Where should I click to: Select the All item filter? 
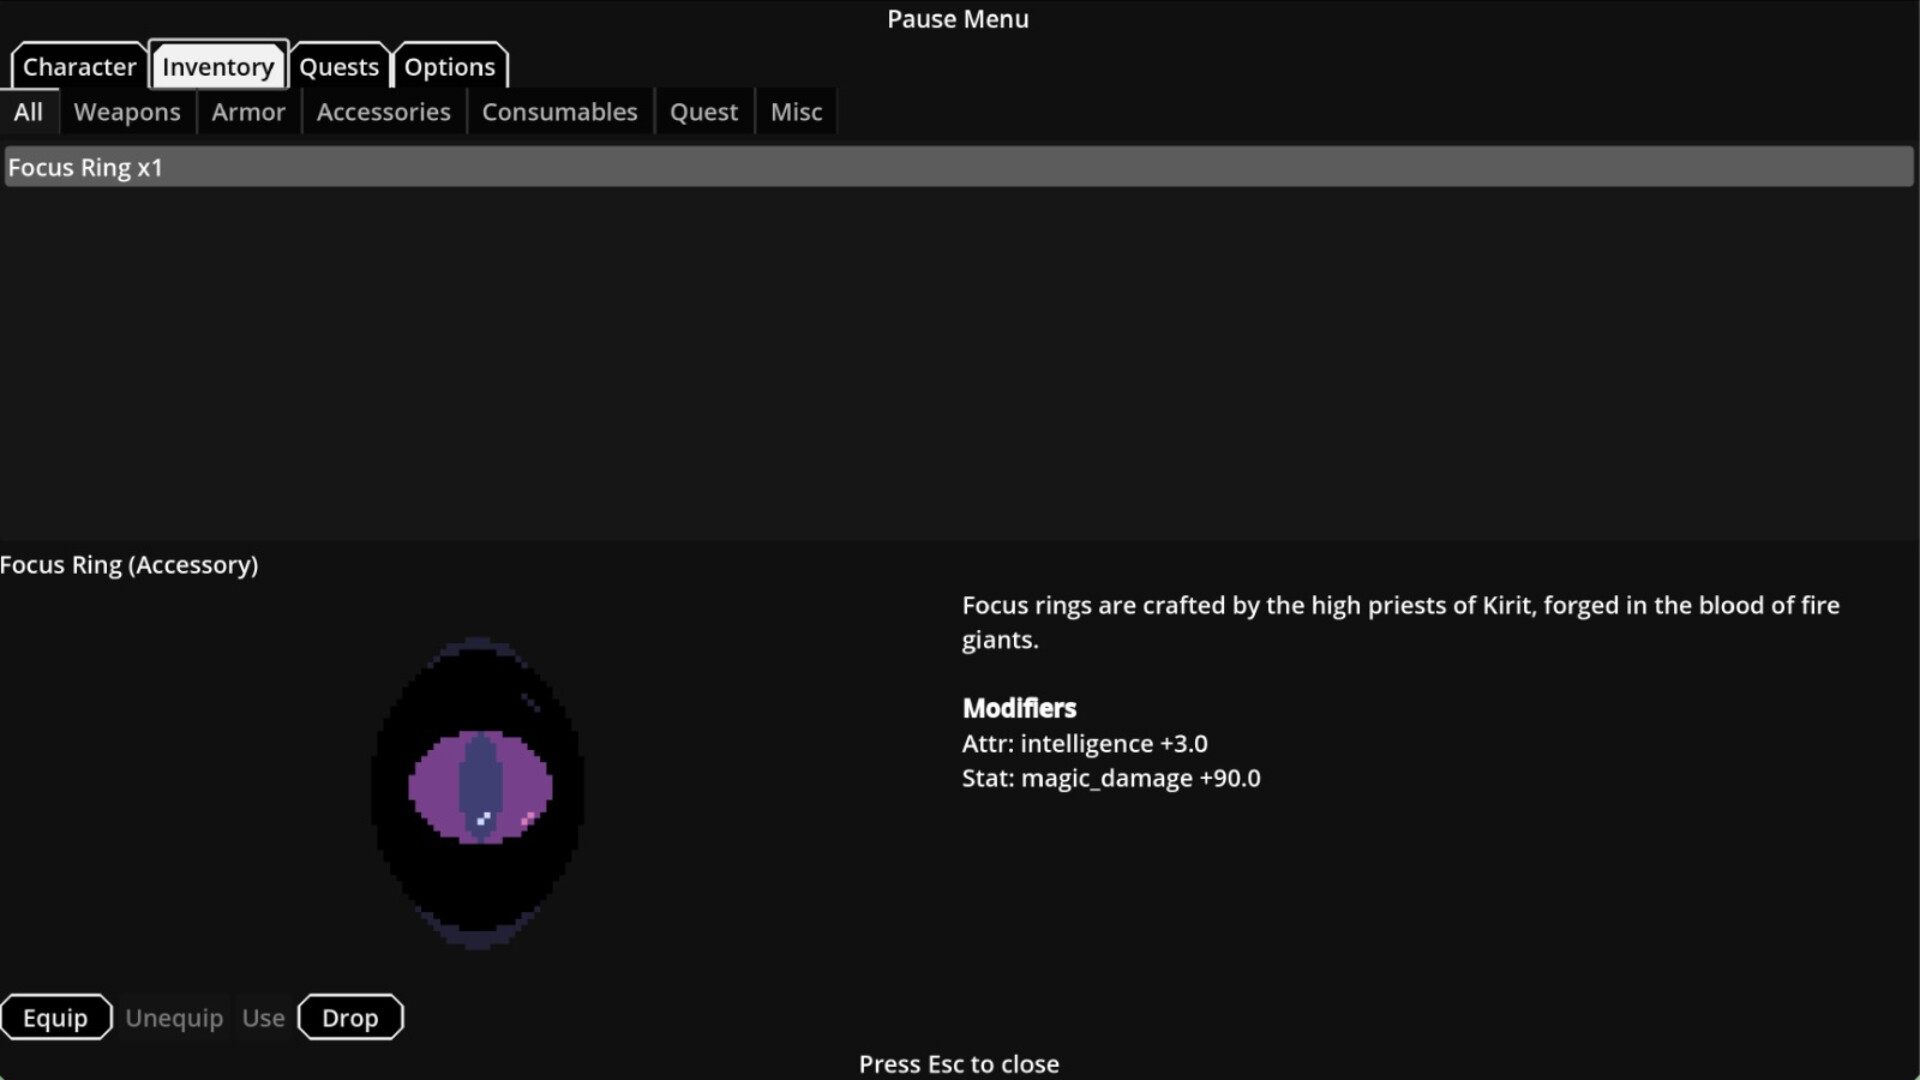pyautogui.click(x=28, y=112)
